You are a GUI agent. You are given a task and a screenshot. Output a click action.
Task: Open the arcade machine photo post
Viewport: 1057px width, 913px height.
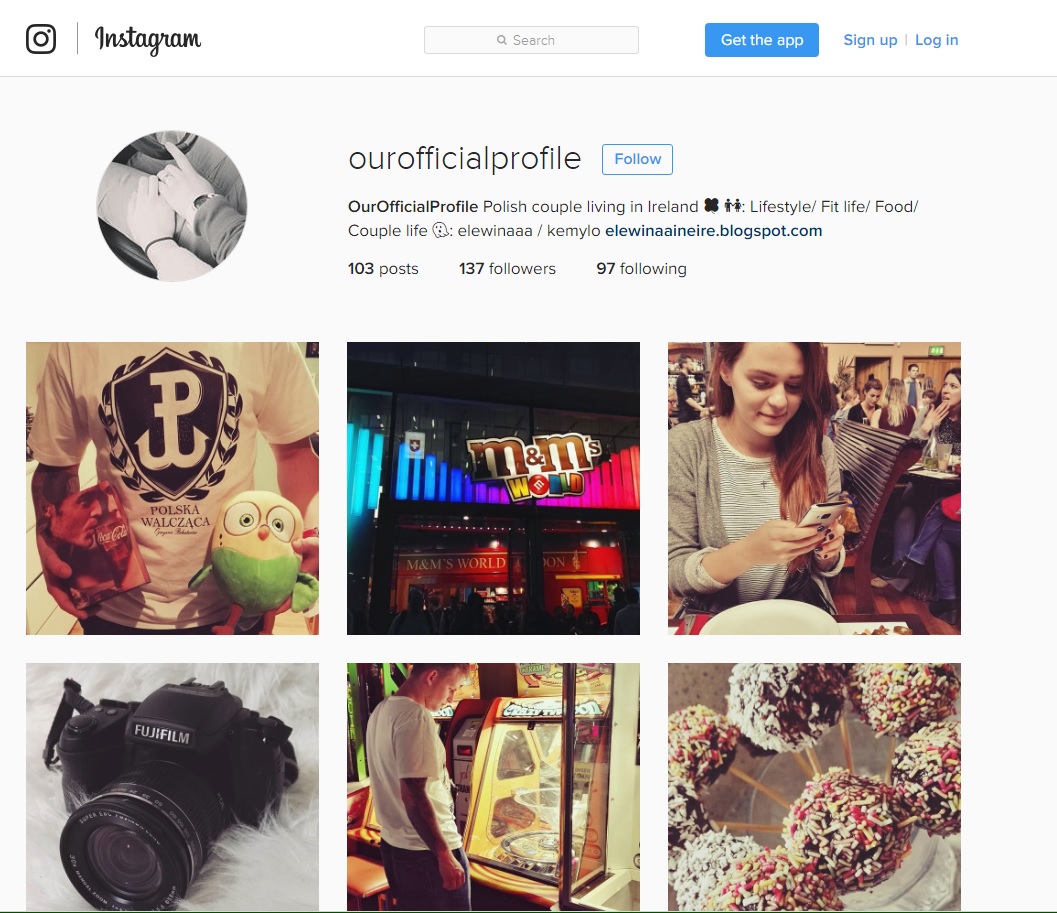coord(493,787)
